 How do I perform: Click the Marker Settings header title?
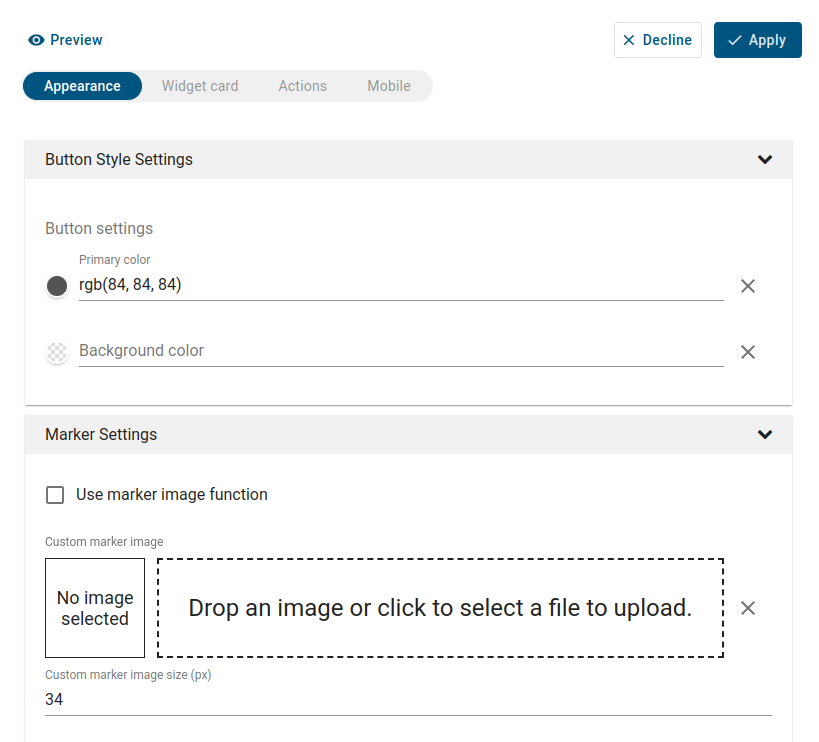tap(101, 435)
